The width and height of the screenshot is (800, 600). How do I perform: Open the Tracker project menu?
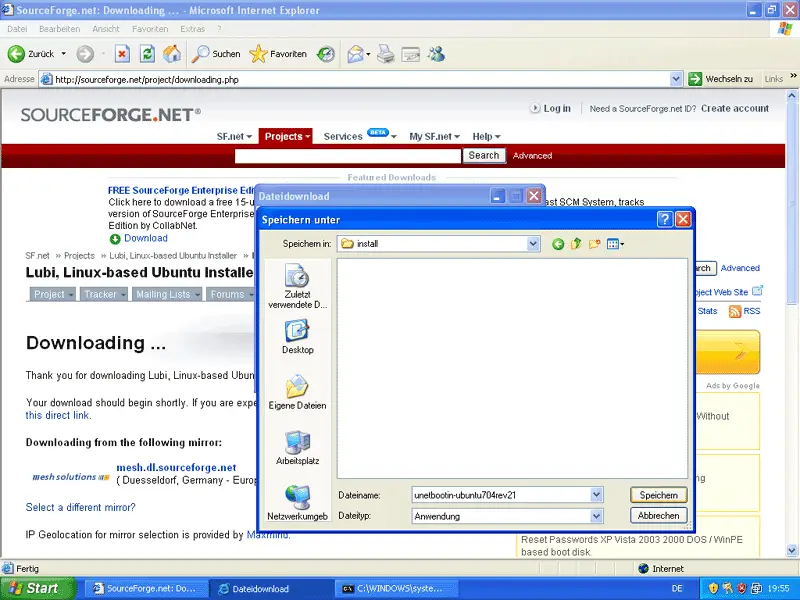pos(104,294)
